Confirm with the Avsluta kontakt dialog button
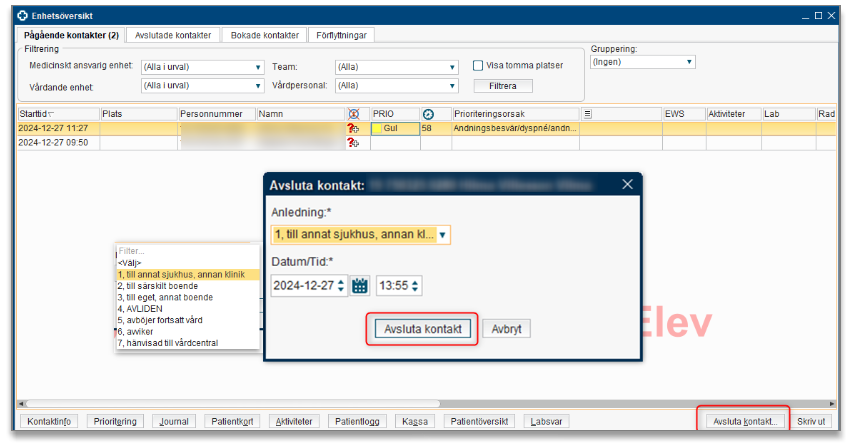 pos(423,329)
